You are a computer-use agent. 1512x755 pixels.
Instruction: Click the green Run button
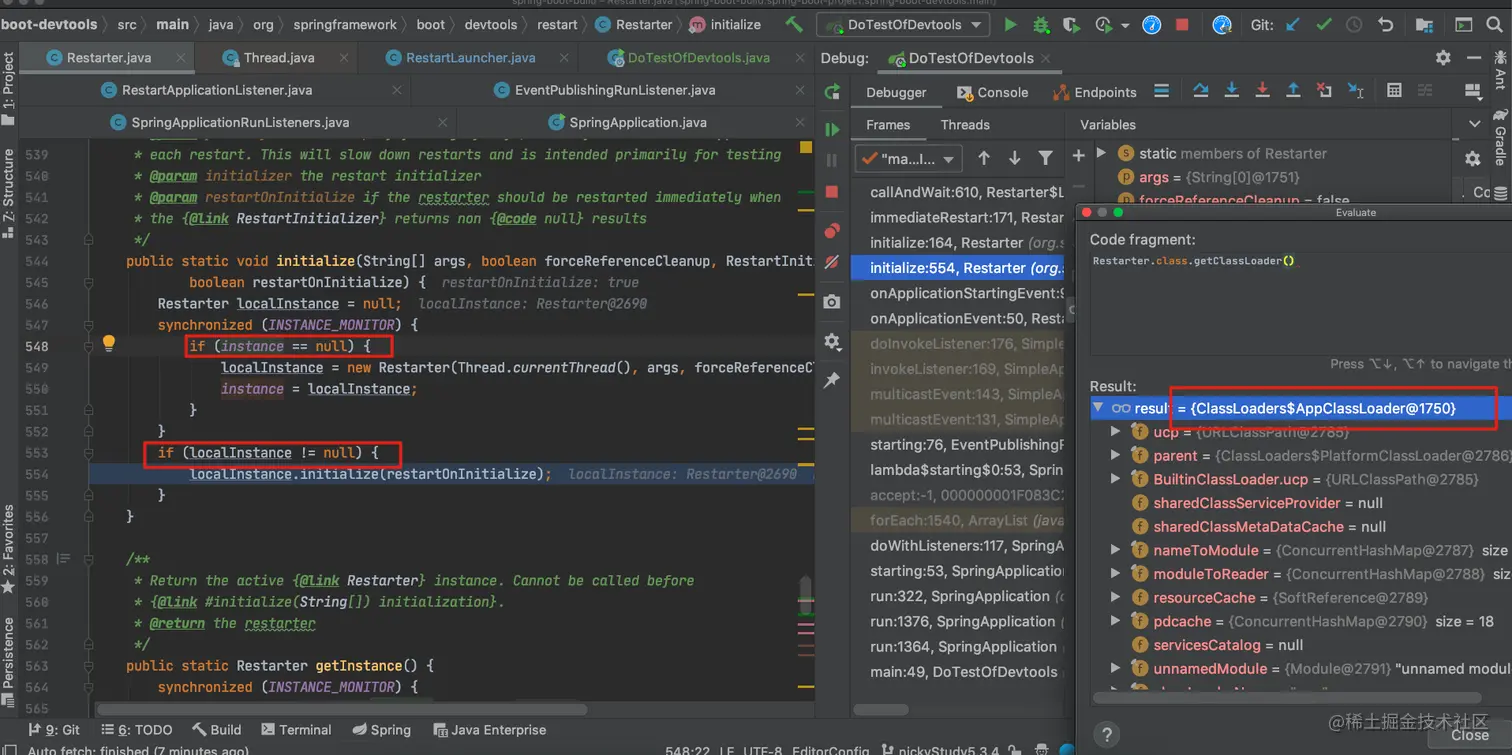1010,24
